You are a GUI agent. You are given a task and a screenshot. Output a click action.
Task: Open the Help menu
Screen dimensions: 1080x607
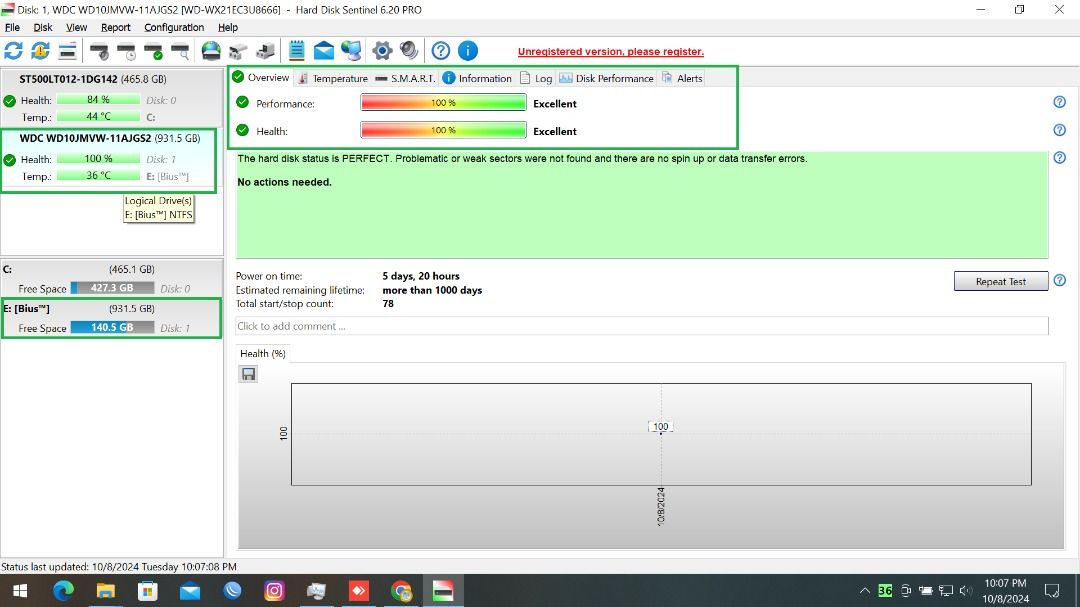[x=228, y=28]
